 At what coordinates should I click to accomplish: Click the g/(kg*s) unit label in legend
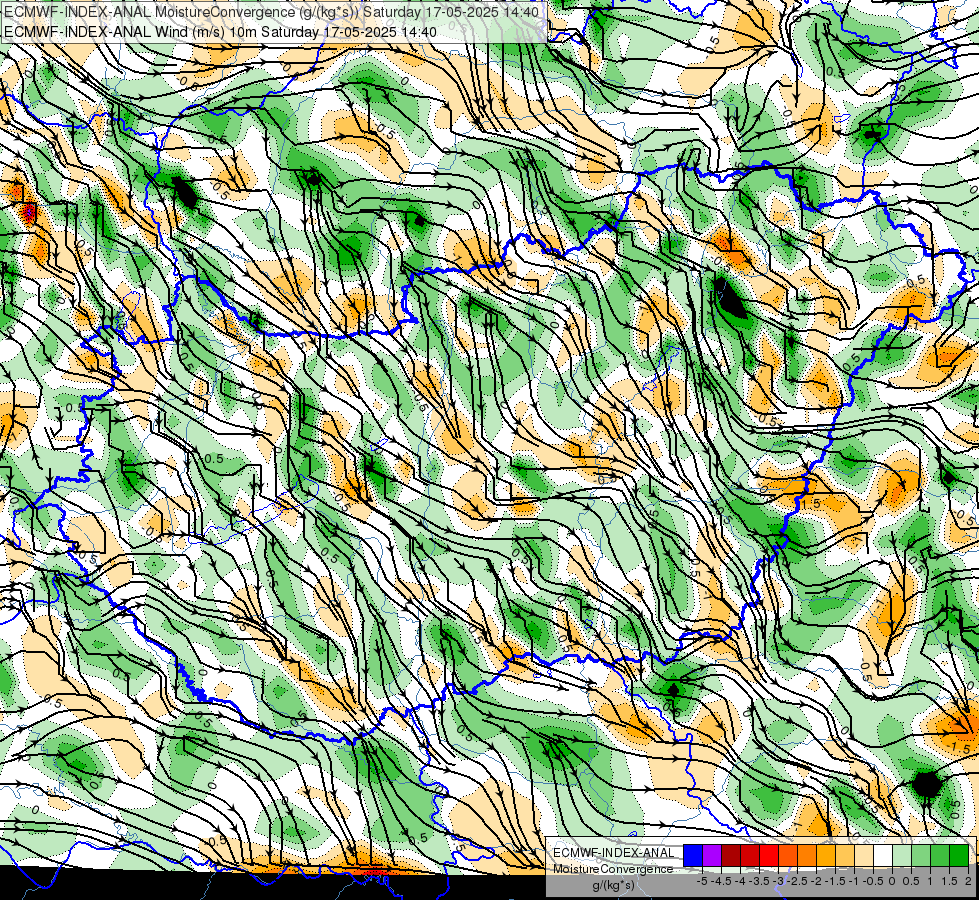[614, 885]
